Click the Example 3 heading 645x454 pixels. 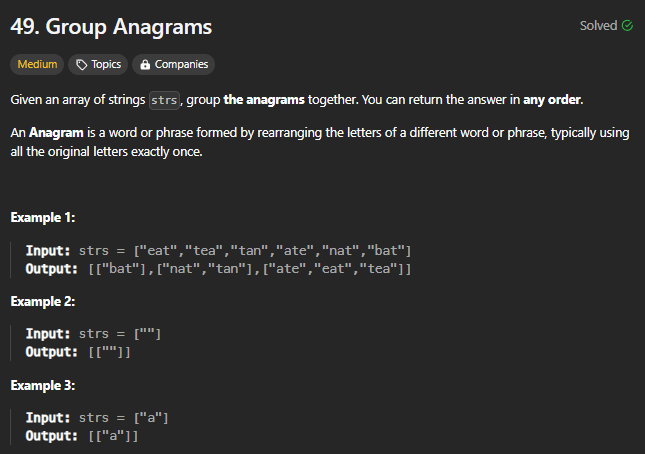pos(43,385)
